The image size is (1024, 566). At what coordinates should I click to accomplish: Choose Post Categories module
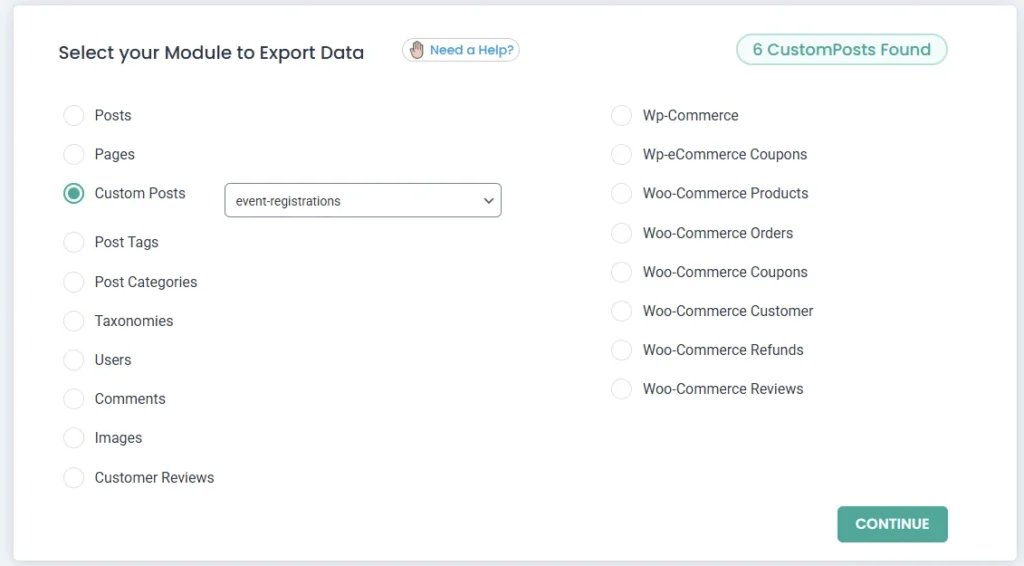click(x=74, y=283)
